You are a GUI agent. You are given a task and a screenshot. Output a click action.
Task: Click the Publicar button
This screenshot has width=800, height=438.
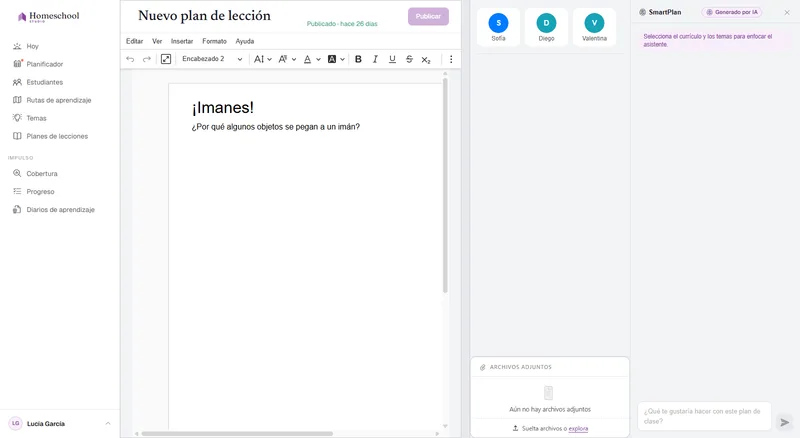[x=428, y=16]
